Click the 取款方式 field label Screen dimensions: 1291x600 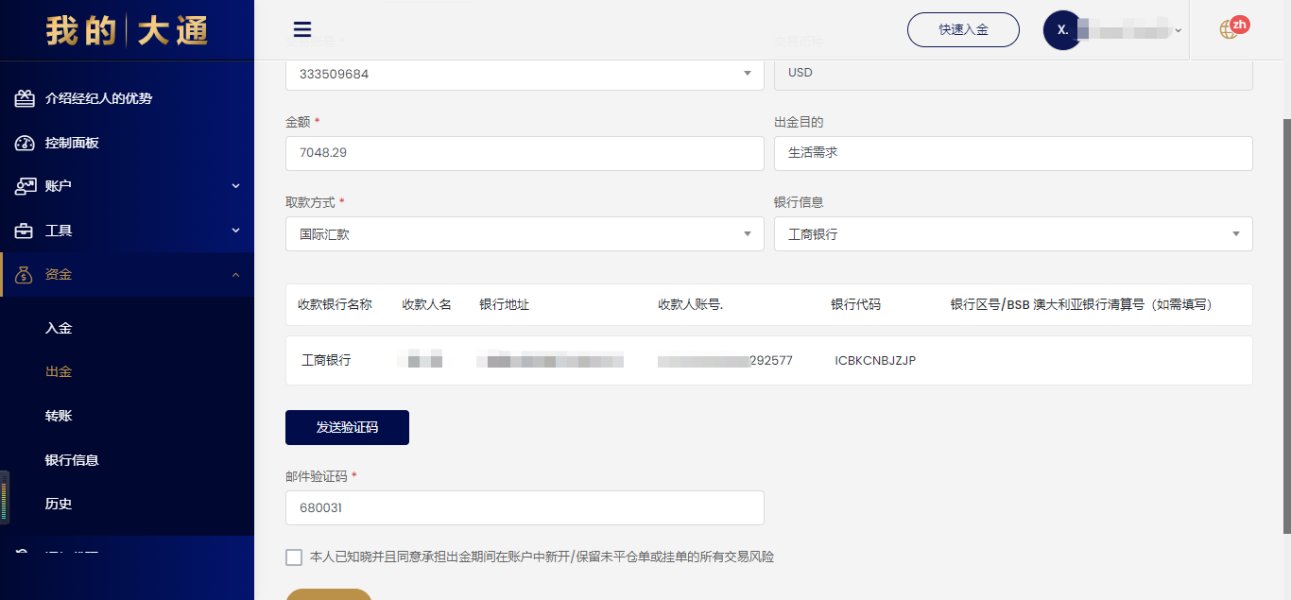pos(315,202)
